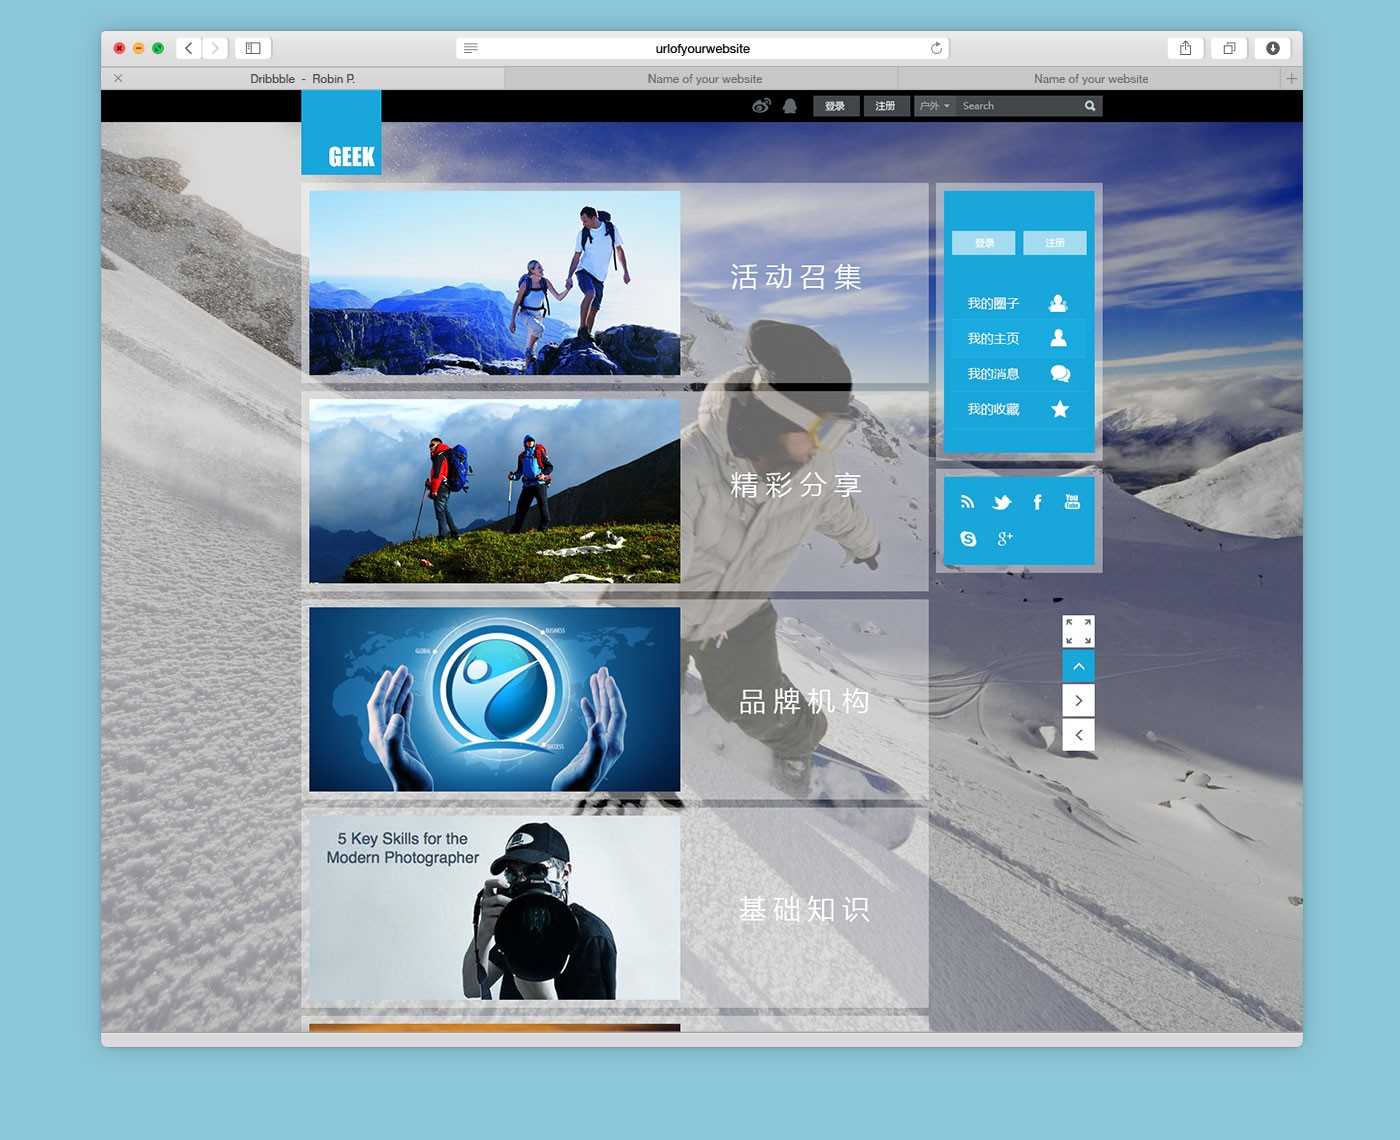Screen dimensions: 1400x1140
Task: Click 登录 button in blue sidebar panel
Action: (x=984, y=243)
